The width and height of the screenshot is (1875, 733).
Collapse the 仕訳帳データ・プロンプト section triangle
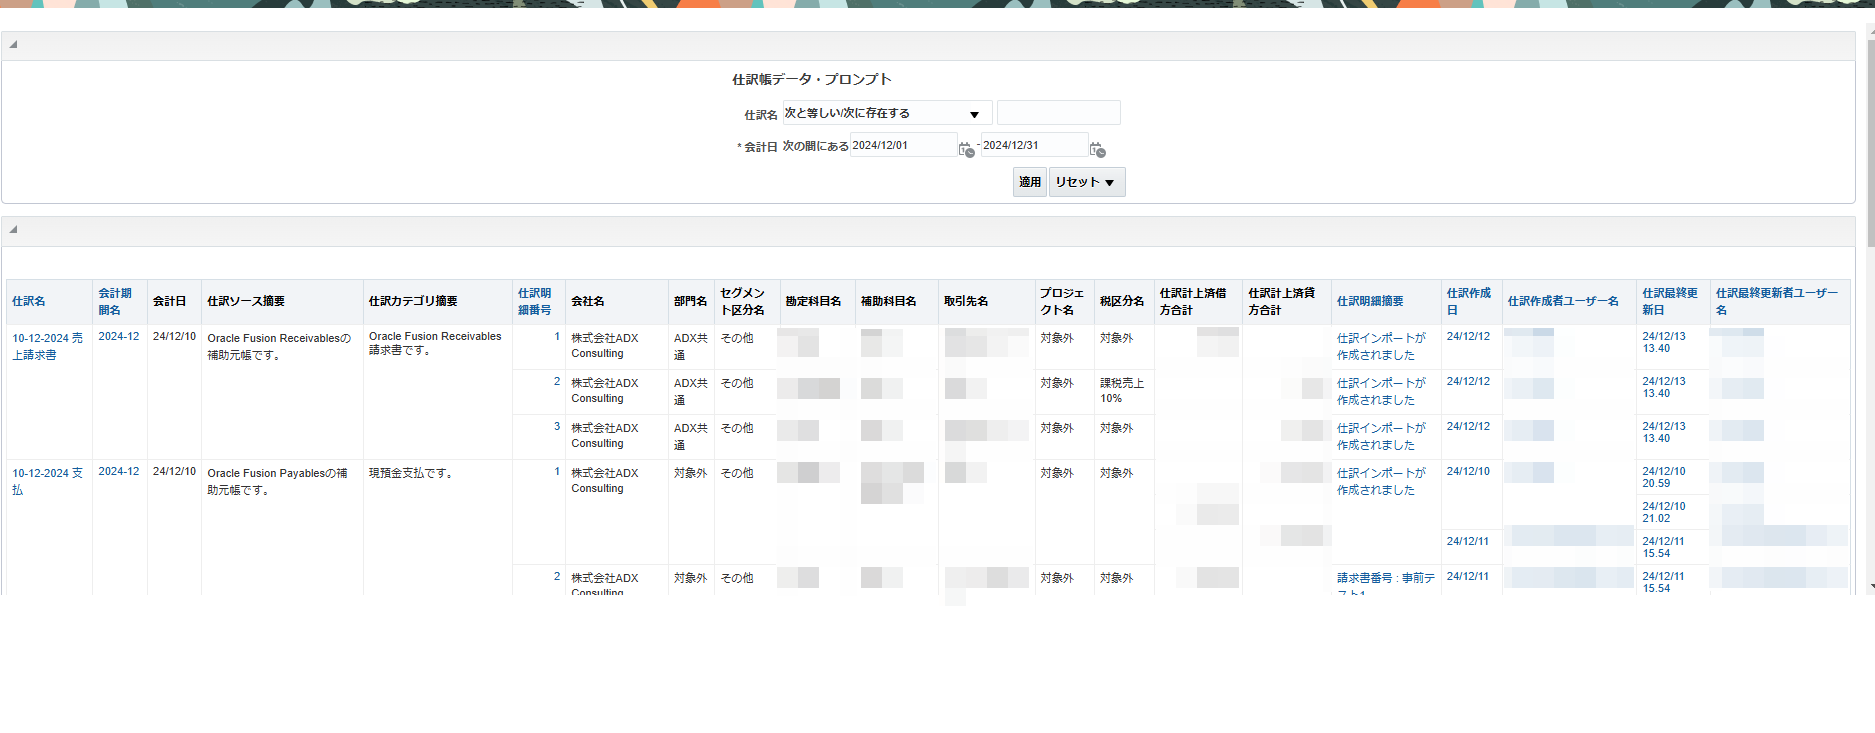pyautogui.click(x=13, y=45)
